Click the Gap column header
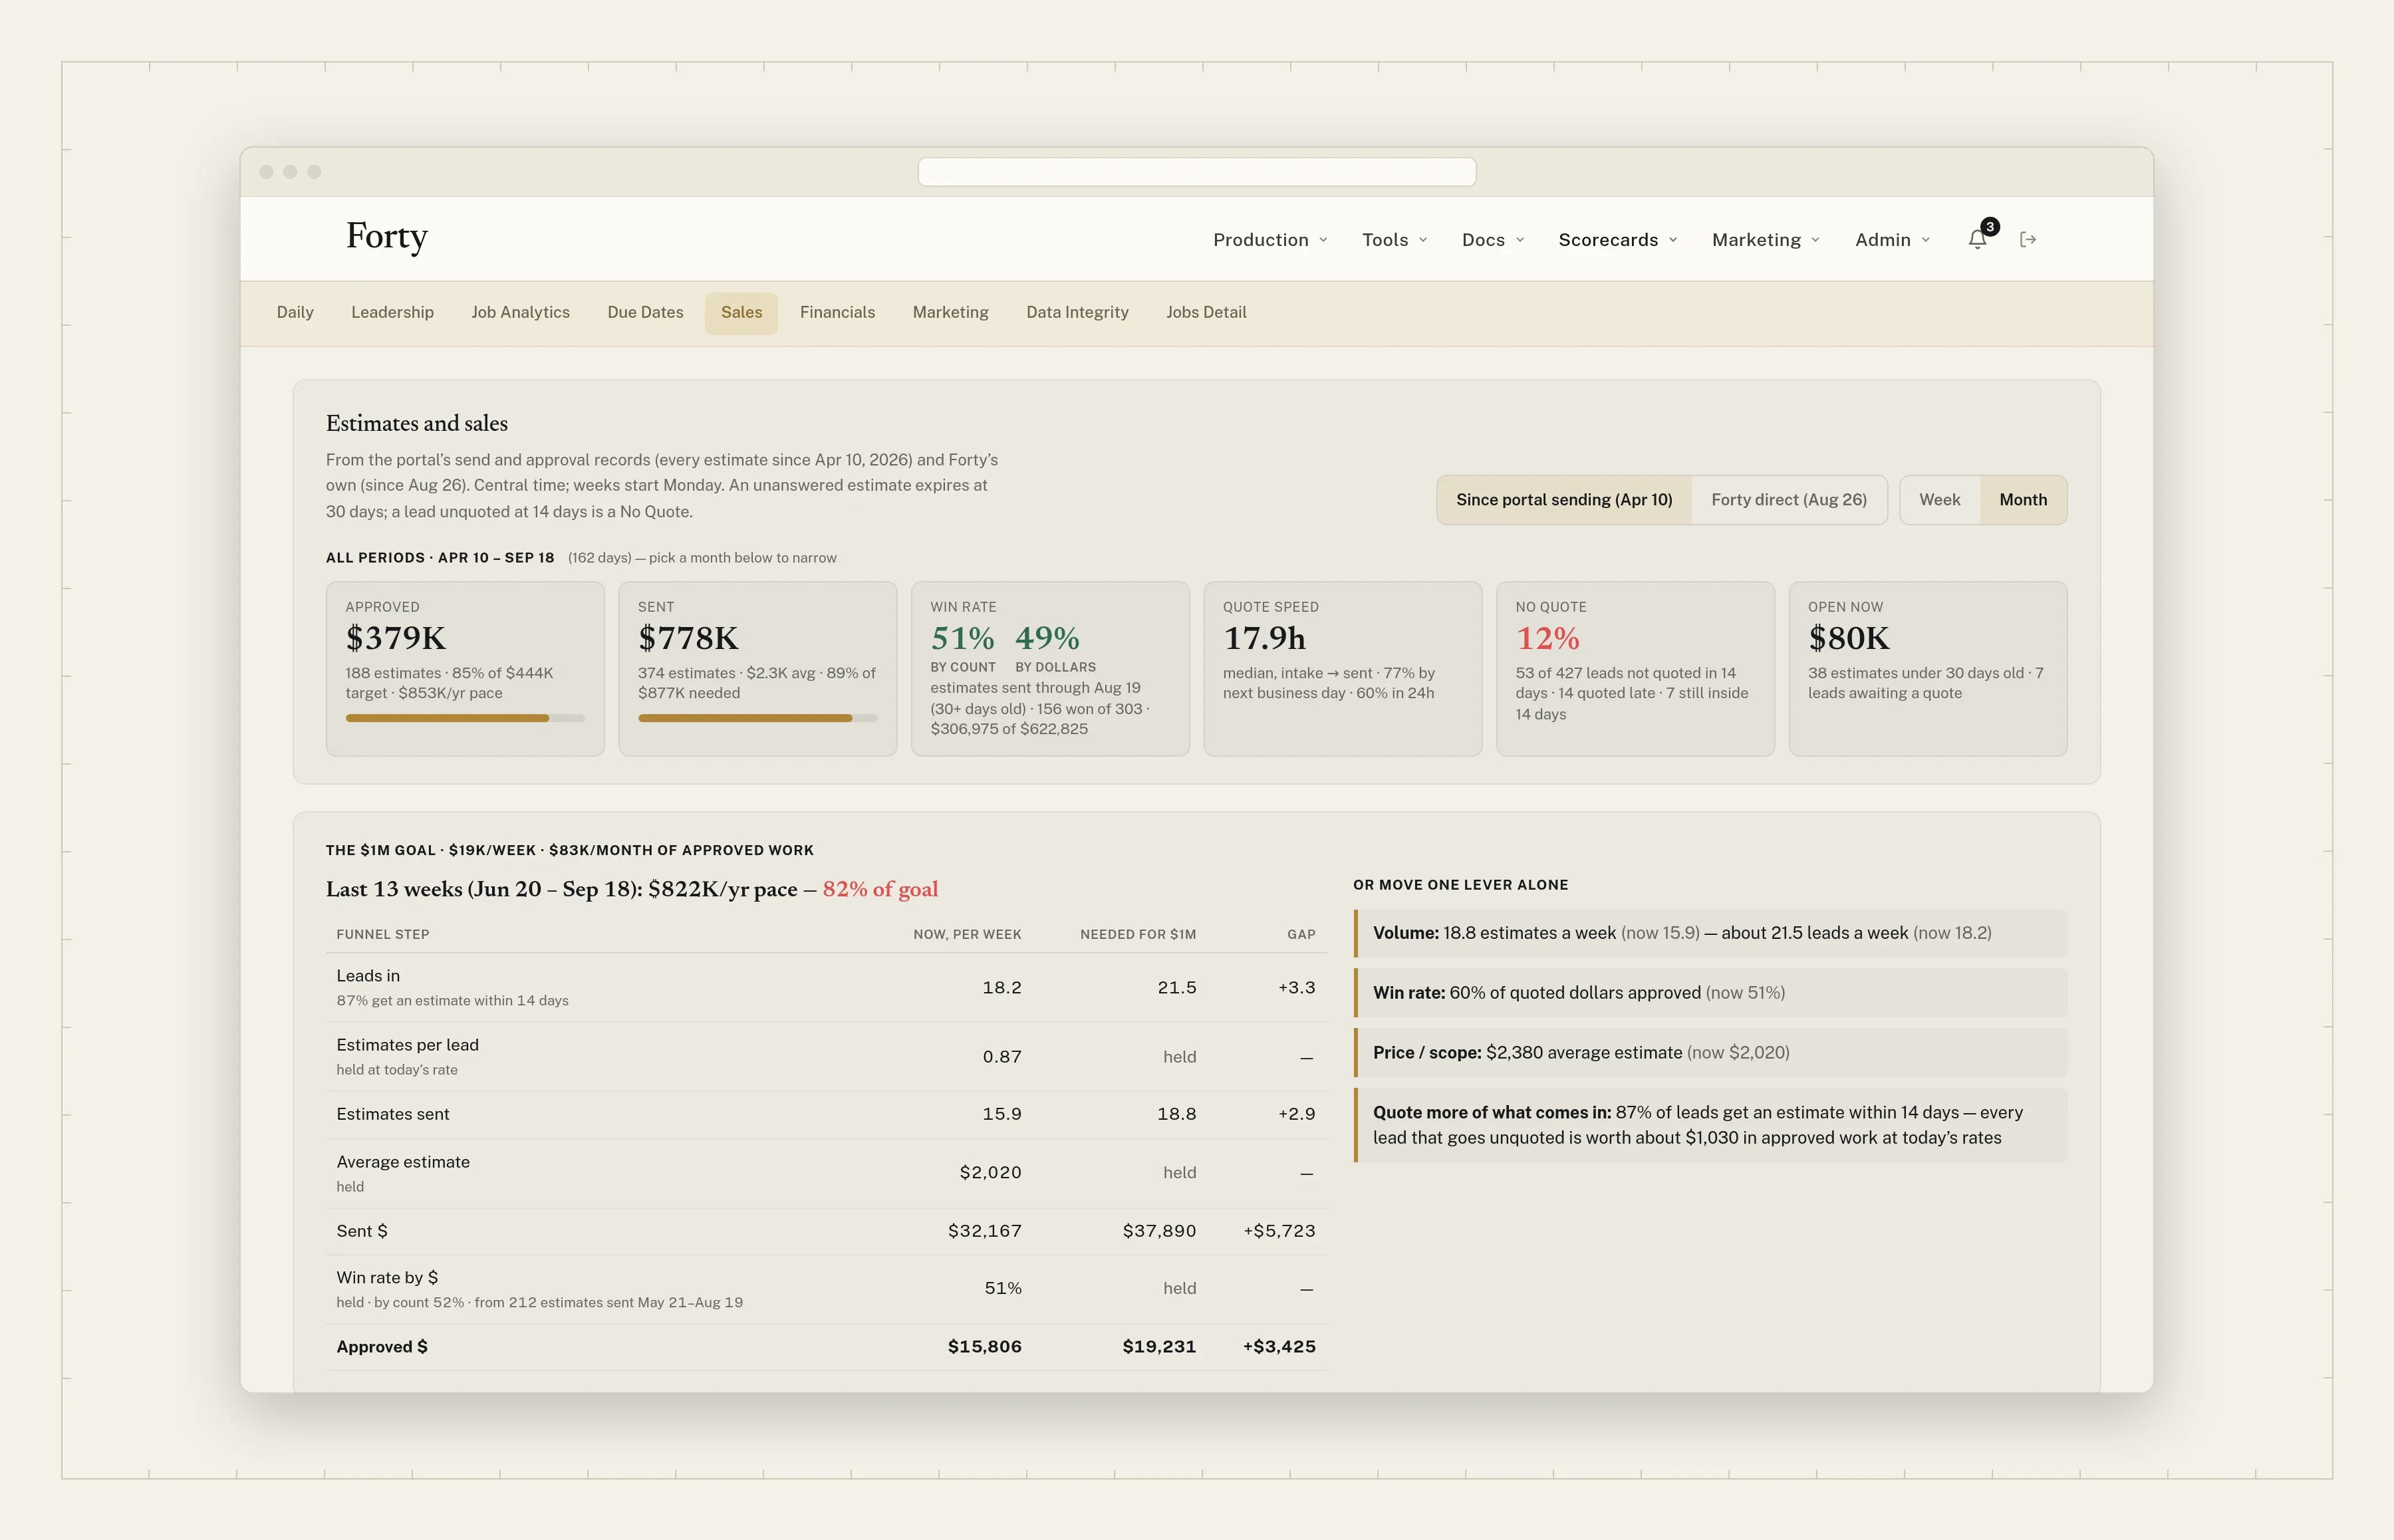 (1301, 934)
